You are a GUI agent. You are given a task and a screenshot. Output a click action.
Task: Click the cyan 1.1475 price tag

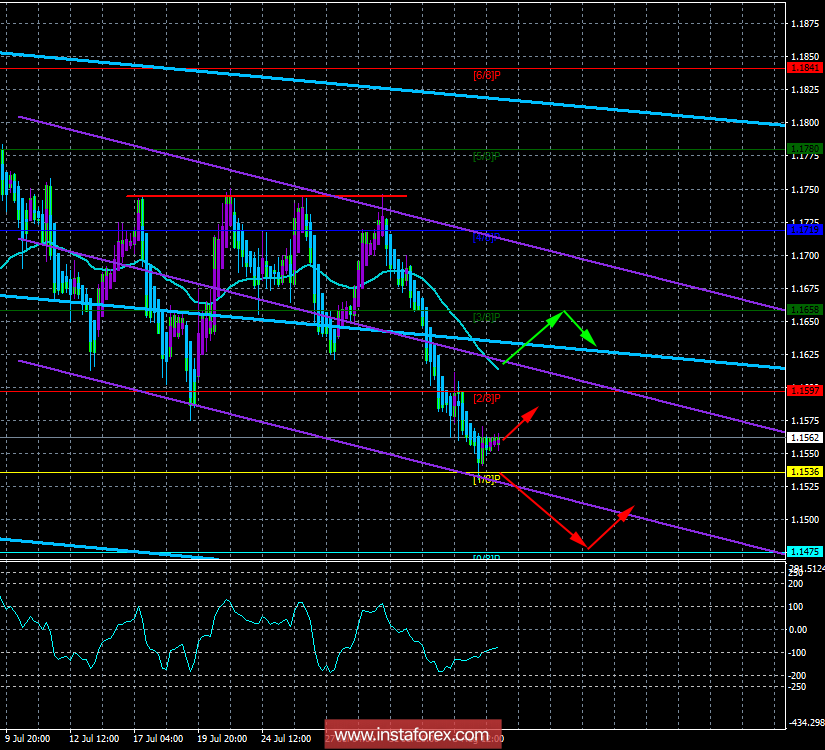(804, 551)
